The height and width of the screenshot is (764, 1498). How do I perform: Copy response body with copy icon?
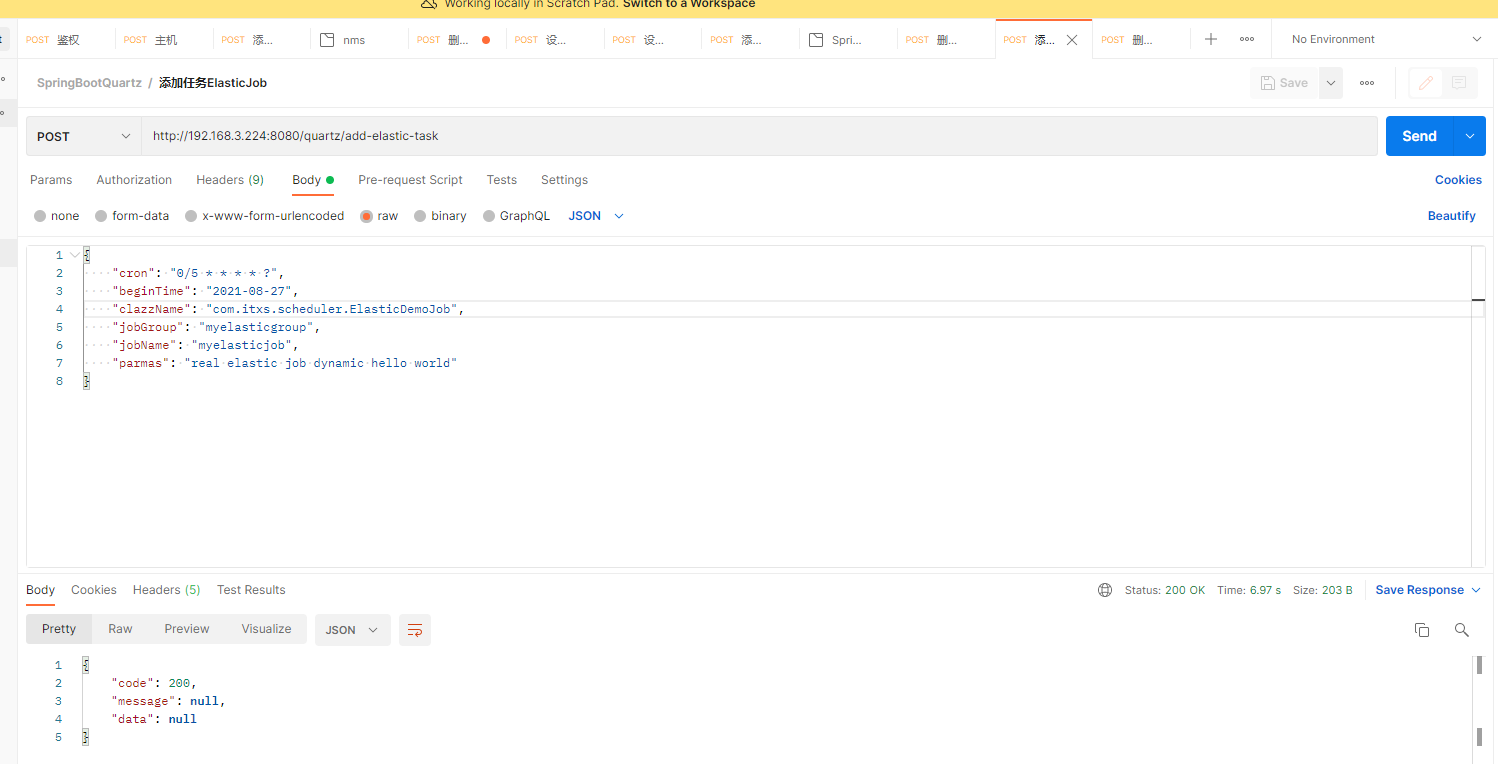pyautogui.click(x=1422, y=630)
